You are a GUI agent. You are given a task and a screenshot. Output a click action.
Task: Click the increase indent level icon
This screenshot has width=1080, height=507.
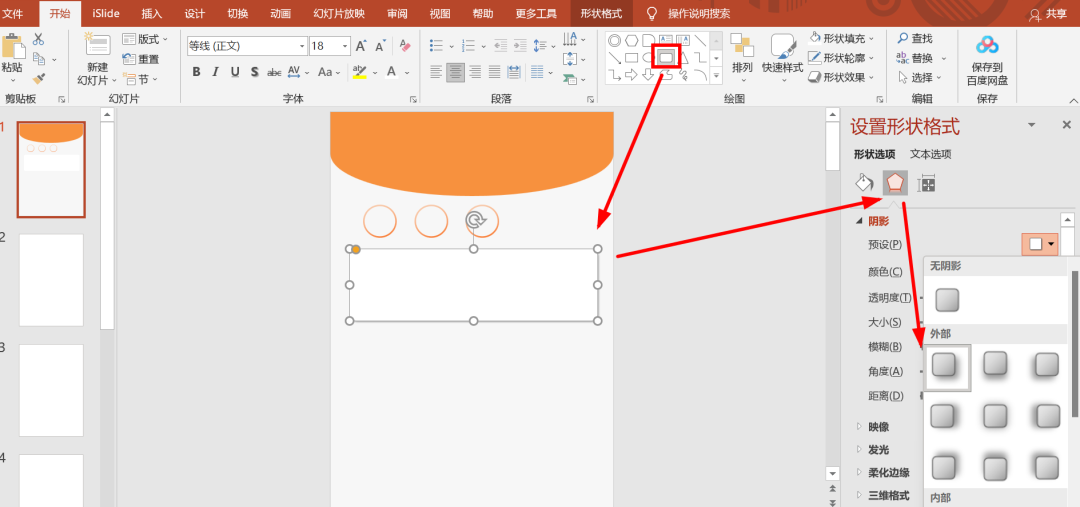point(520,46)
